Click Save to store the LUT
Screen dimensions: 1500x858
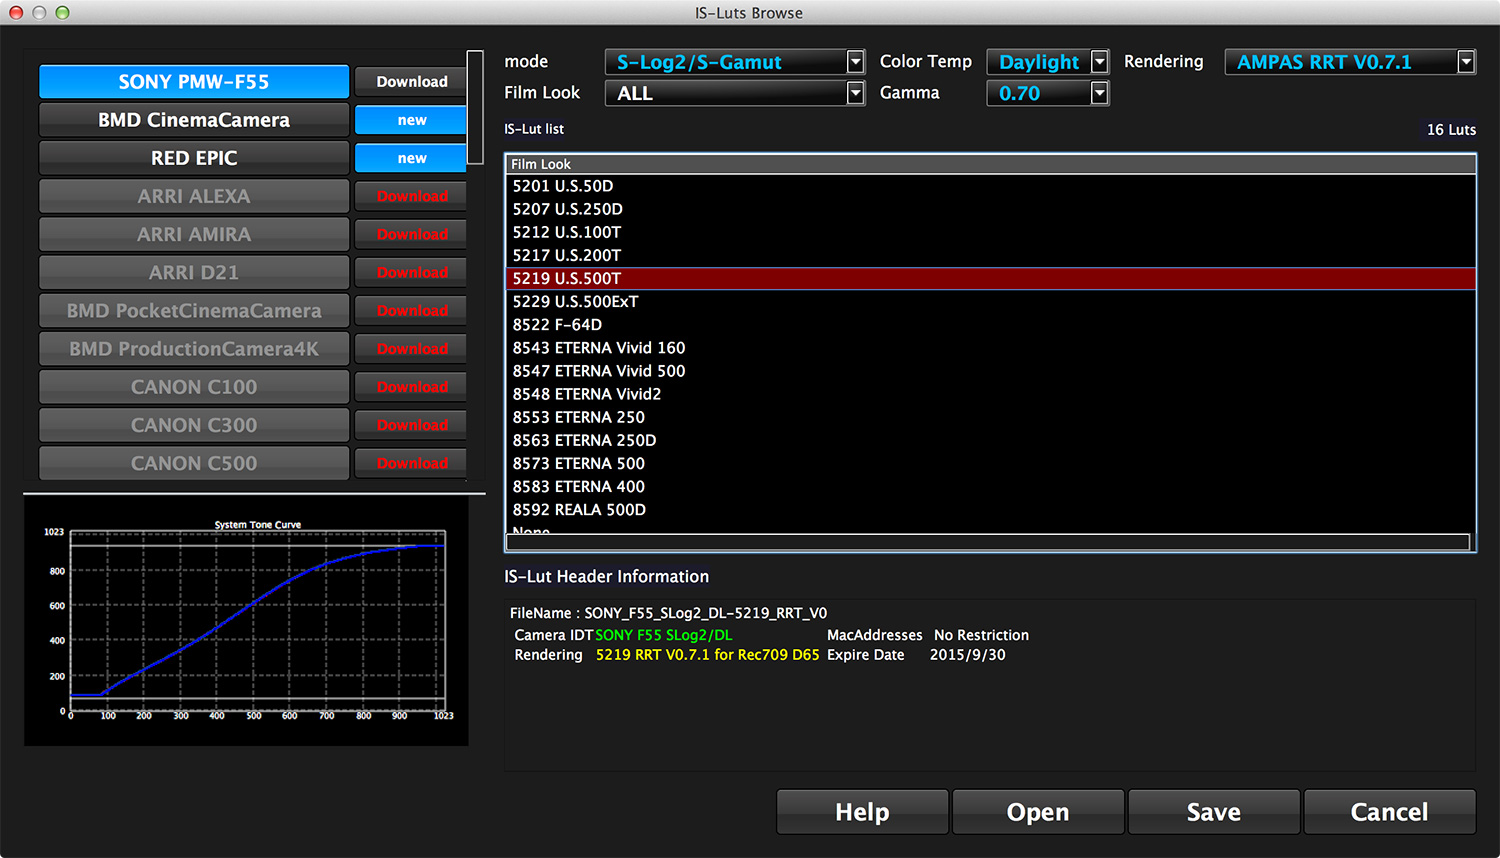(x=1213, y=812)
